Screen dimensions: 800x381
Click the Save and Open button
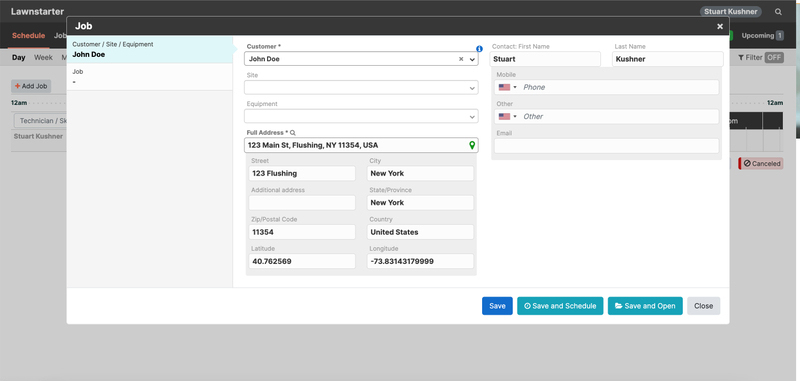coord(644,306)
